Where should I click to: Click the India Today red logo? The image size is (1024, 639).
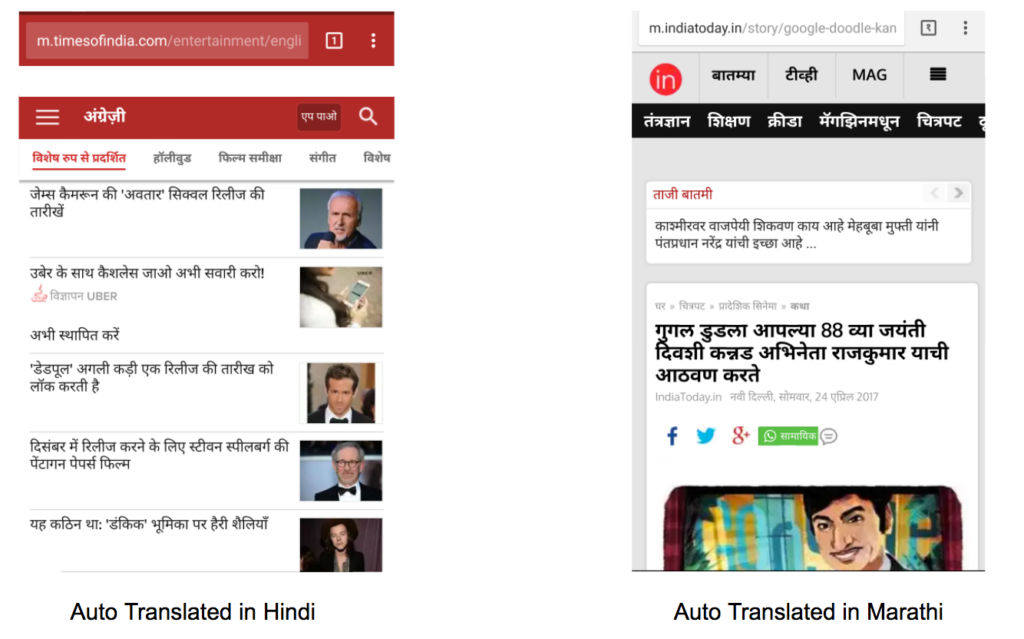coord(665,79)
